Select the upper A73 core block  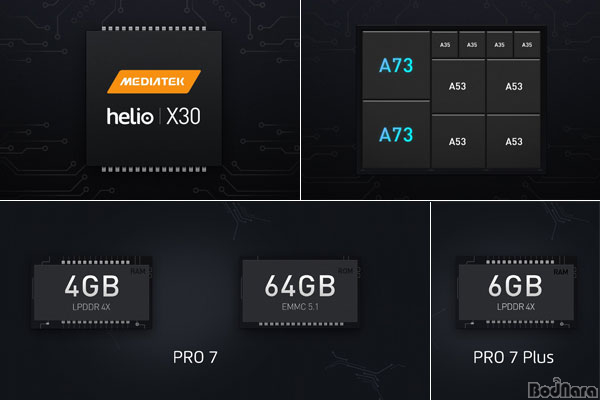396,65
